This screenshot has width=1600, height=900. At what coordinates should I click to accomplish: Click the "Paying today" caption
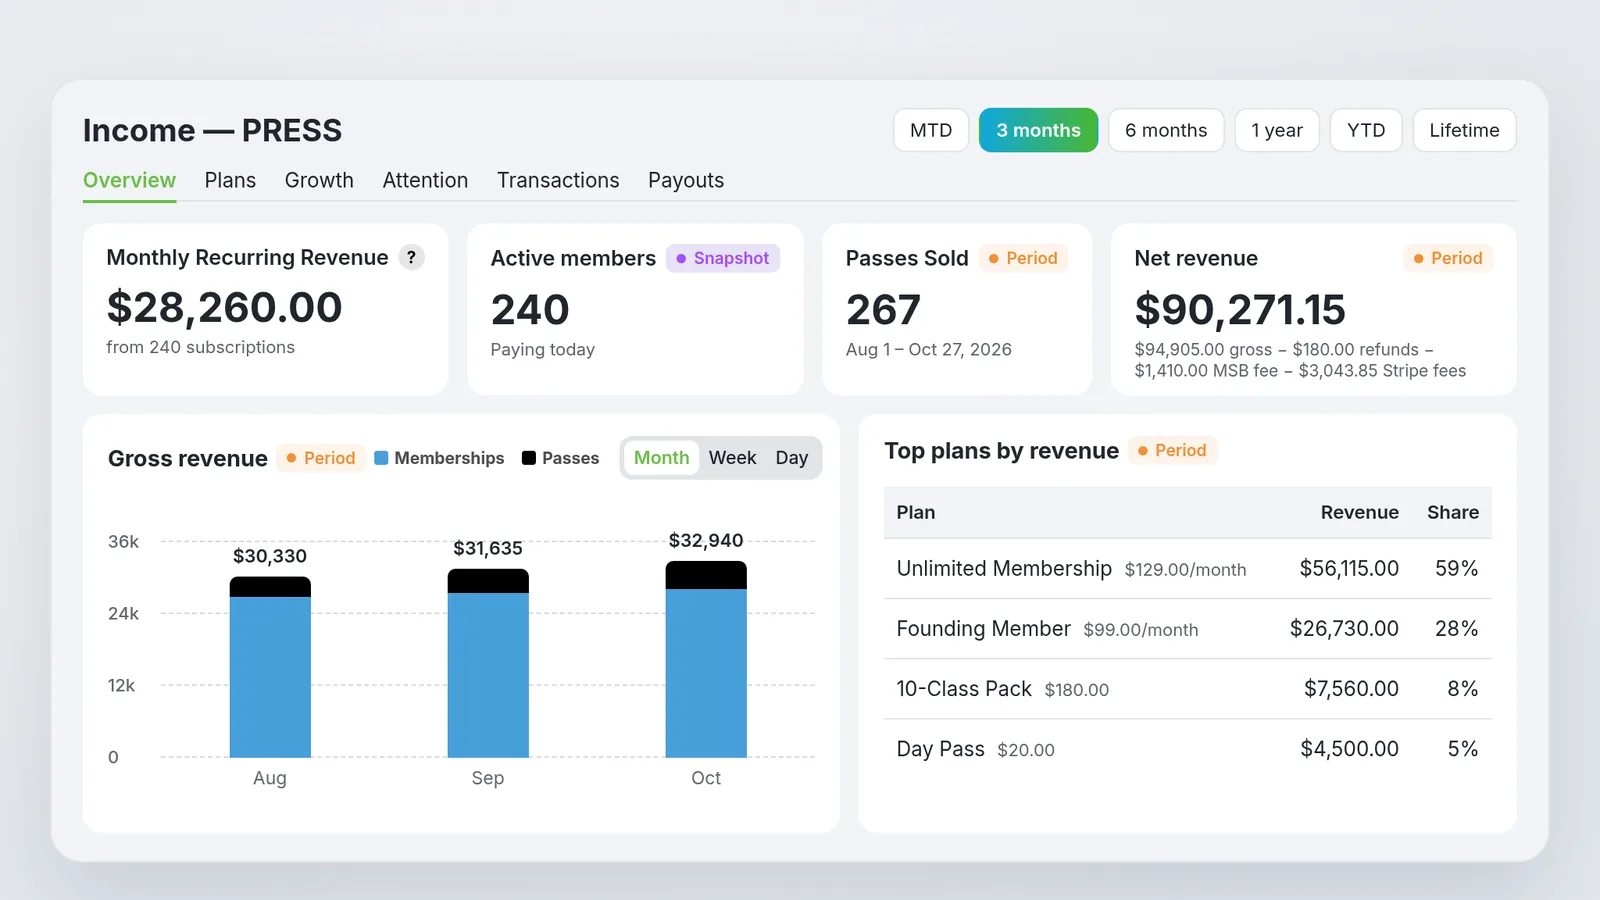point(543,349)
